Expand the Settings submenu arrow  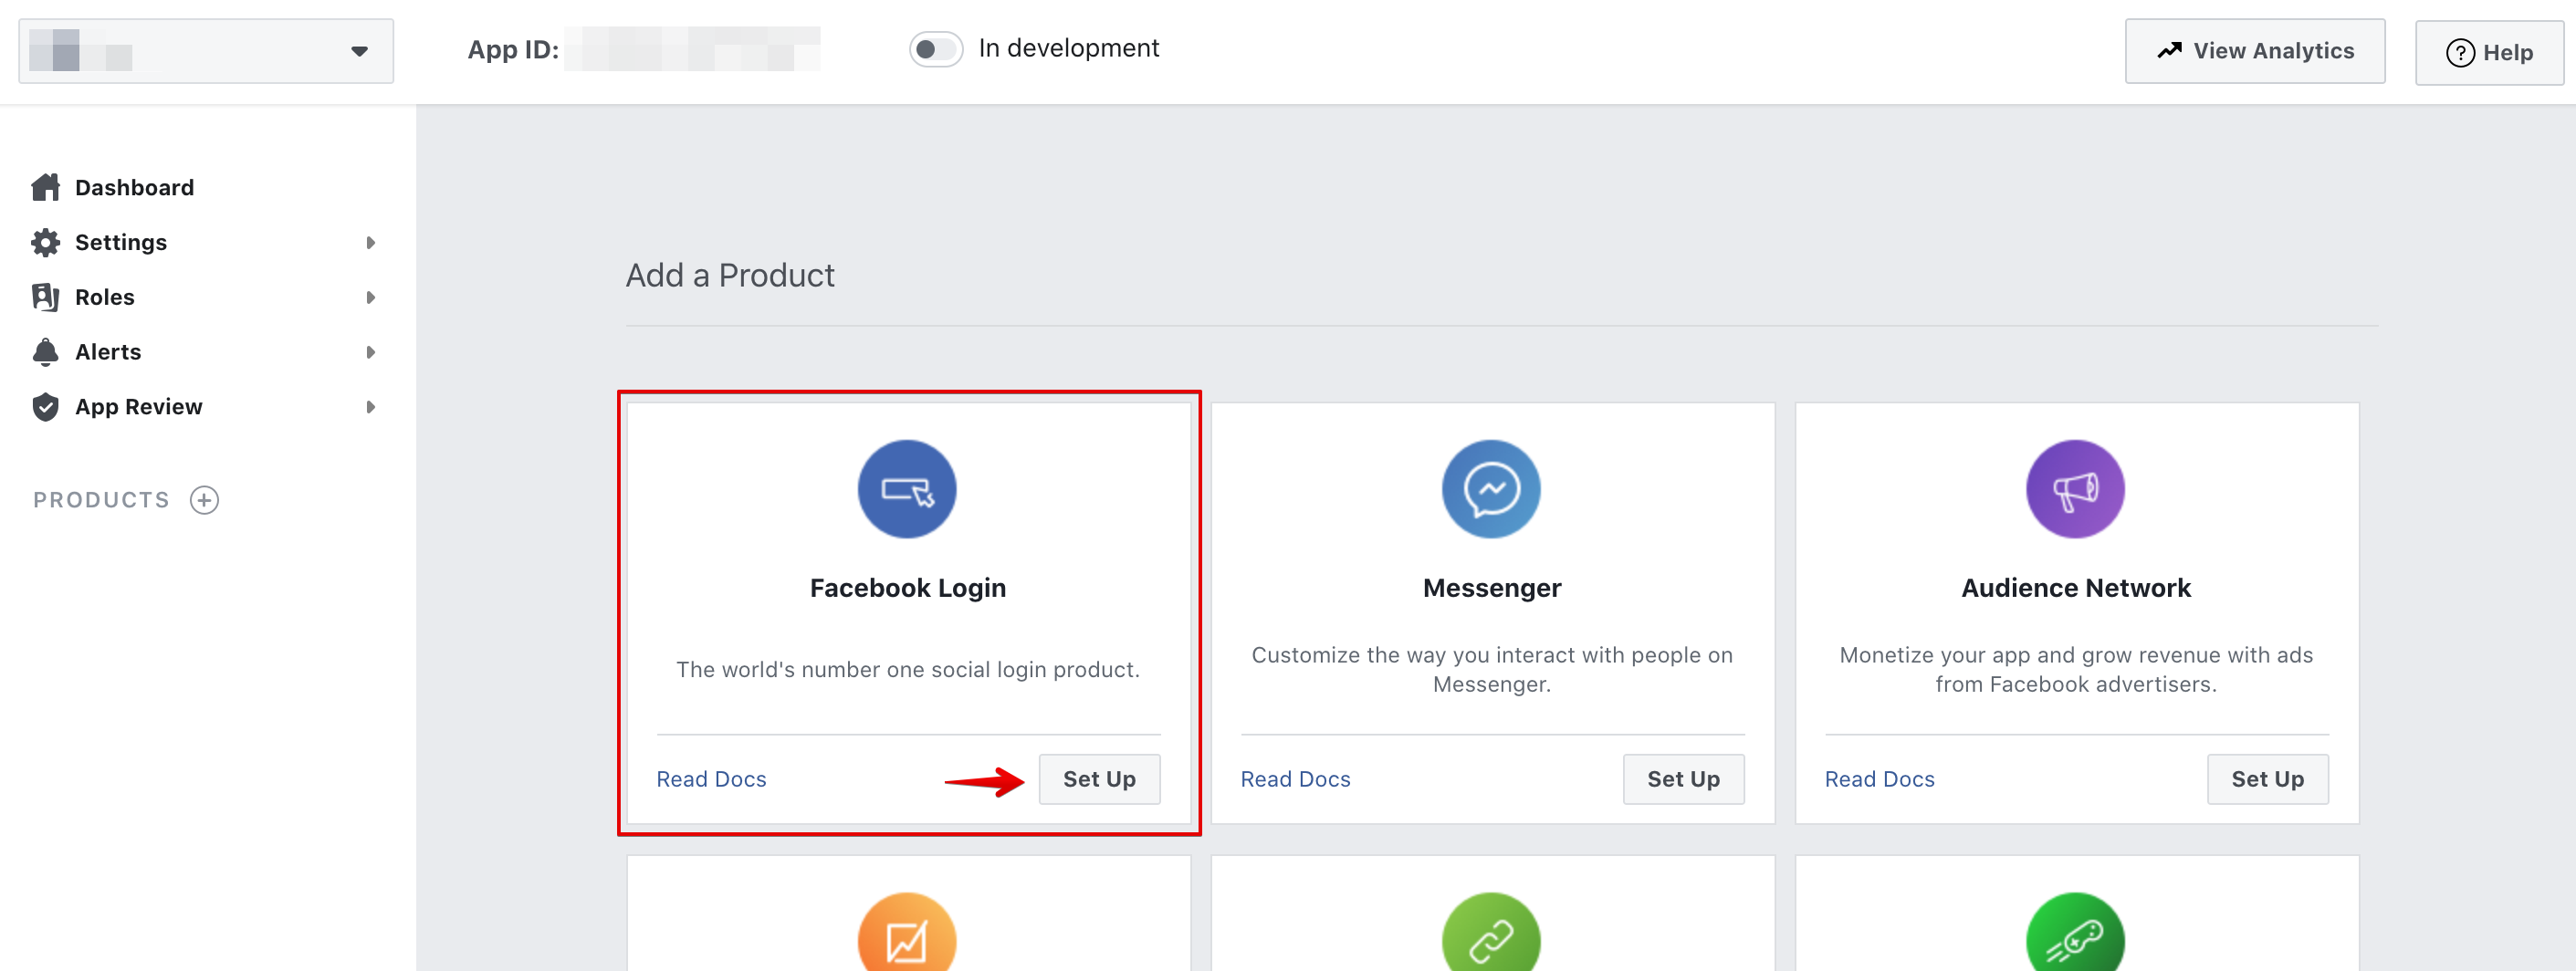[x=370, y=243]
